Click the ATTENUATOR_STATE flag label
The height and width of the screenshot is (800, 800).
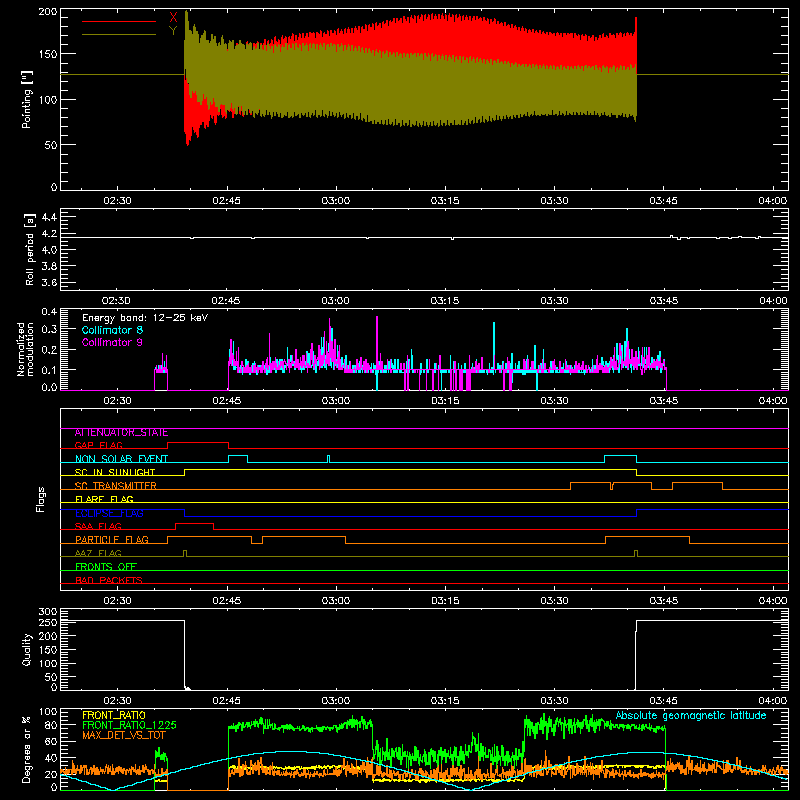pos(121,433)
